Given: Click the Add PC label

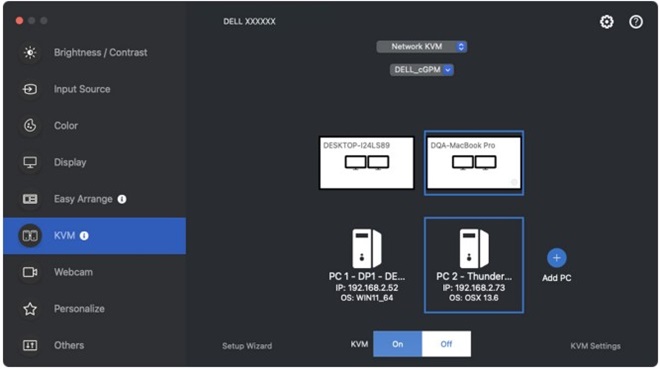Looking at the screenshot, I should coord(556,278).
